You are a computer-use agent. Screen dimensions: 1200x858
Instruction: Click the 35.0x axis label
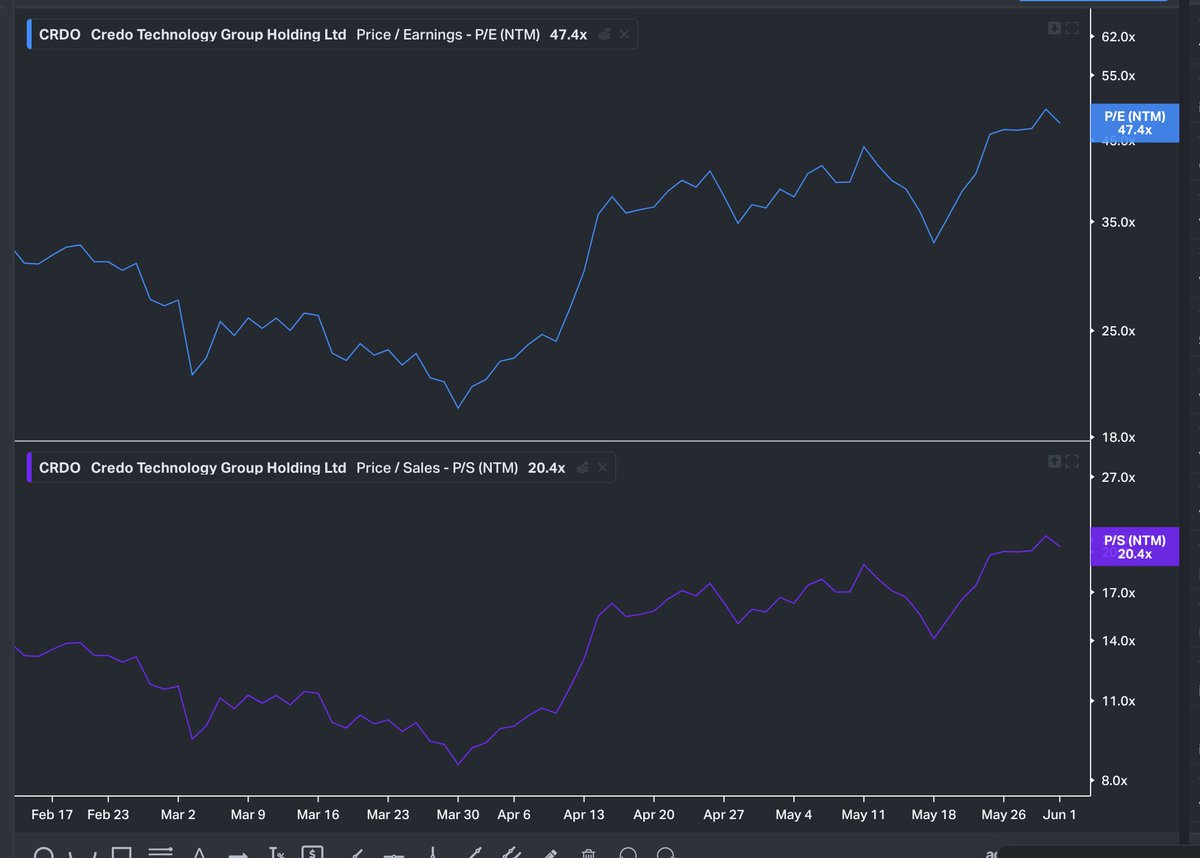pyautogui.click(x=1118, y=222)
